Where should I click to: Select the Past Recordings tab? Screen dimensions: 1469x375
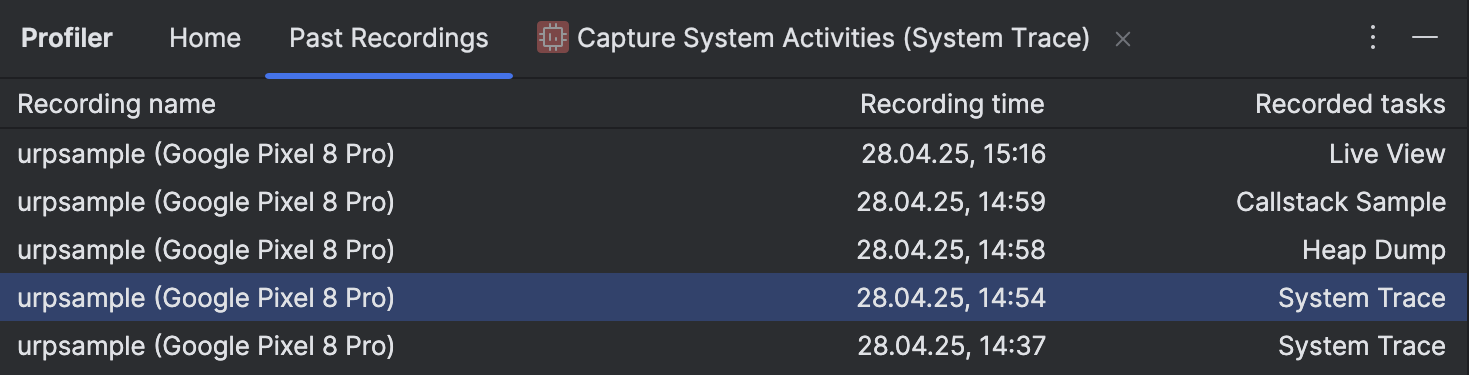(389, 38)
